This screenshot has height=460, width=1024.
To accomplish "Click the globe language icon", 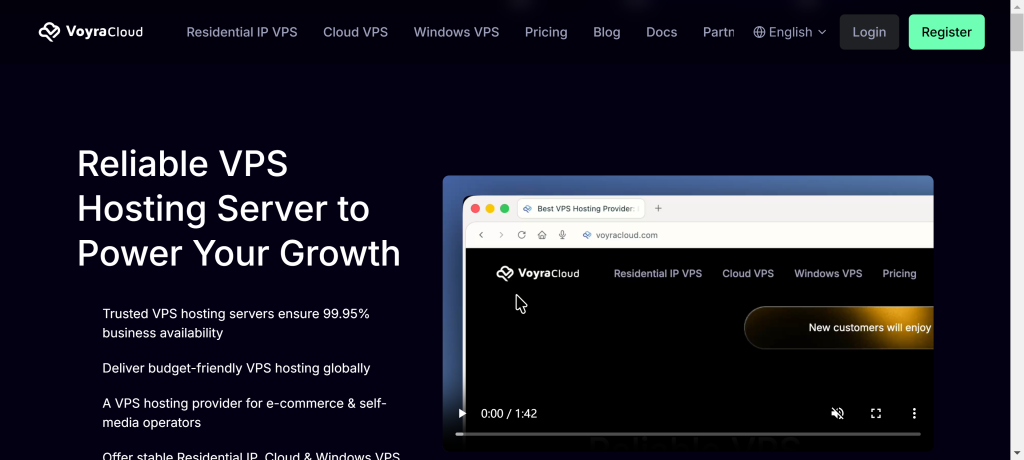I will point(759,32).
